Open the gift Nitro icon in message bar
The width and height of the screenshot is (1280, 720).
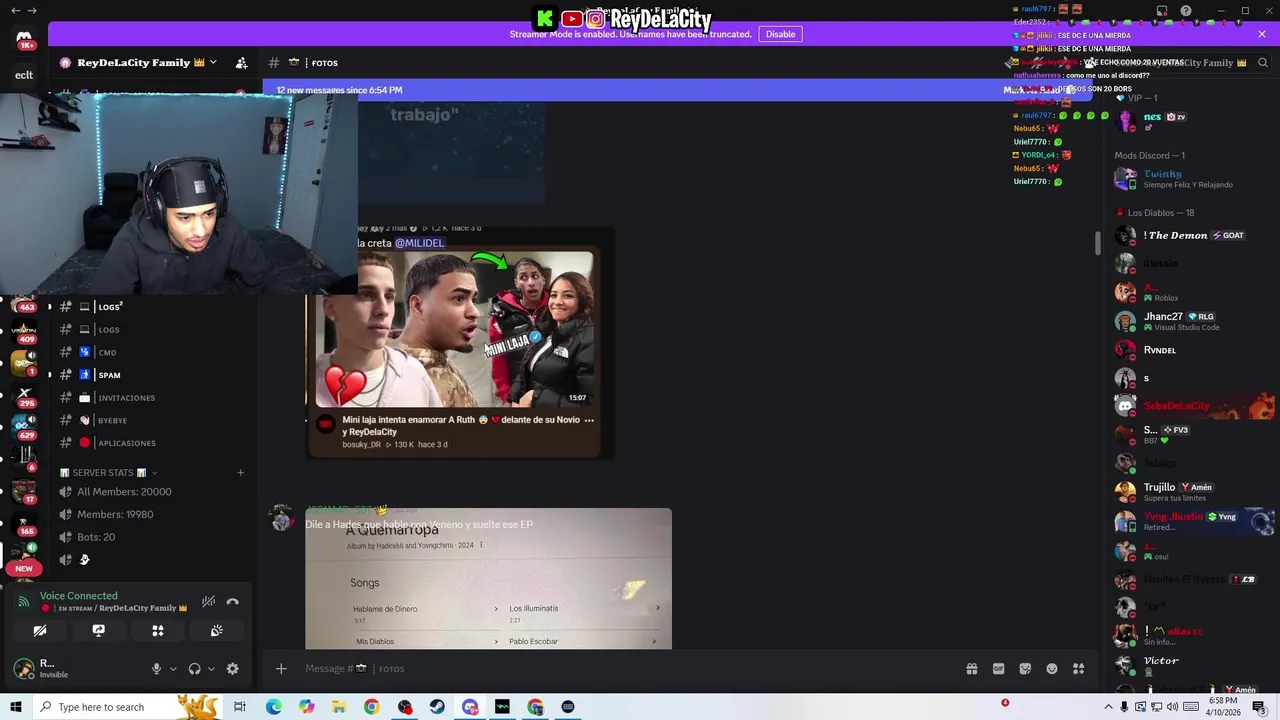point(971,668)
